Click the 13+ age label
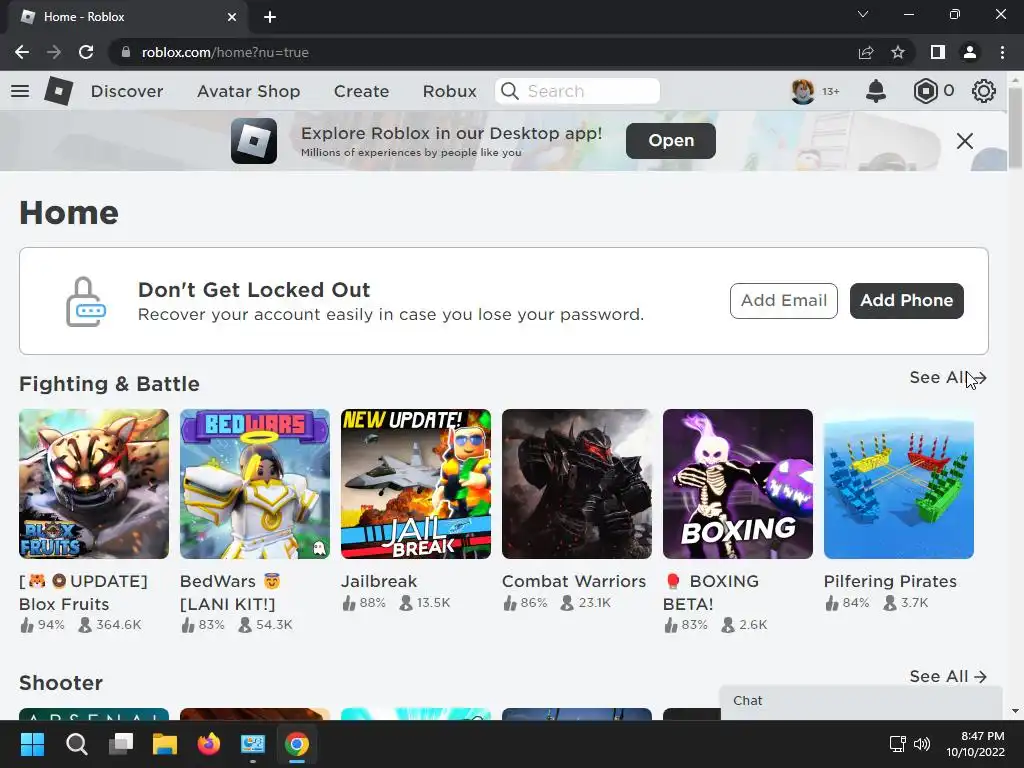This screenshot has width=1024, height=768. pos(830,91)
